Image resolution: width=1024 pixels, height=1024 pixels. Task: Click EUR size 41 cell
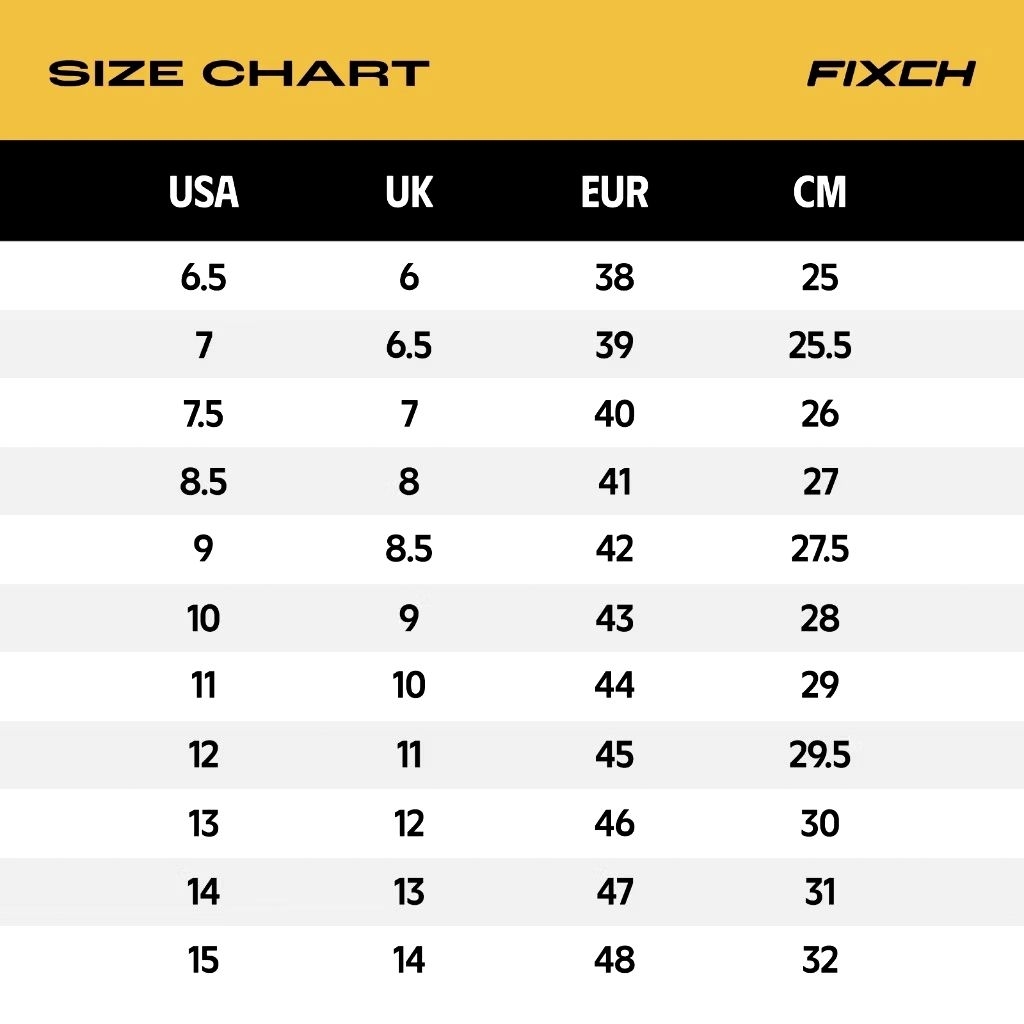[614, 482]
